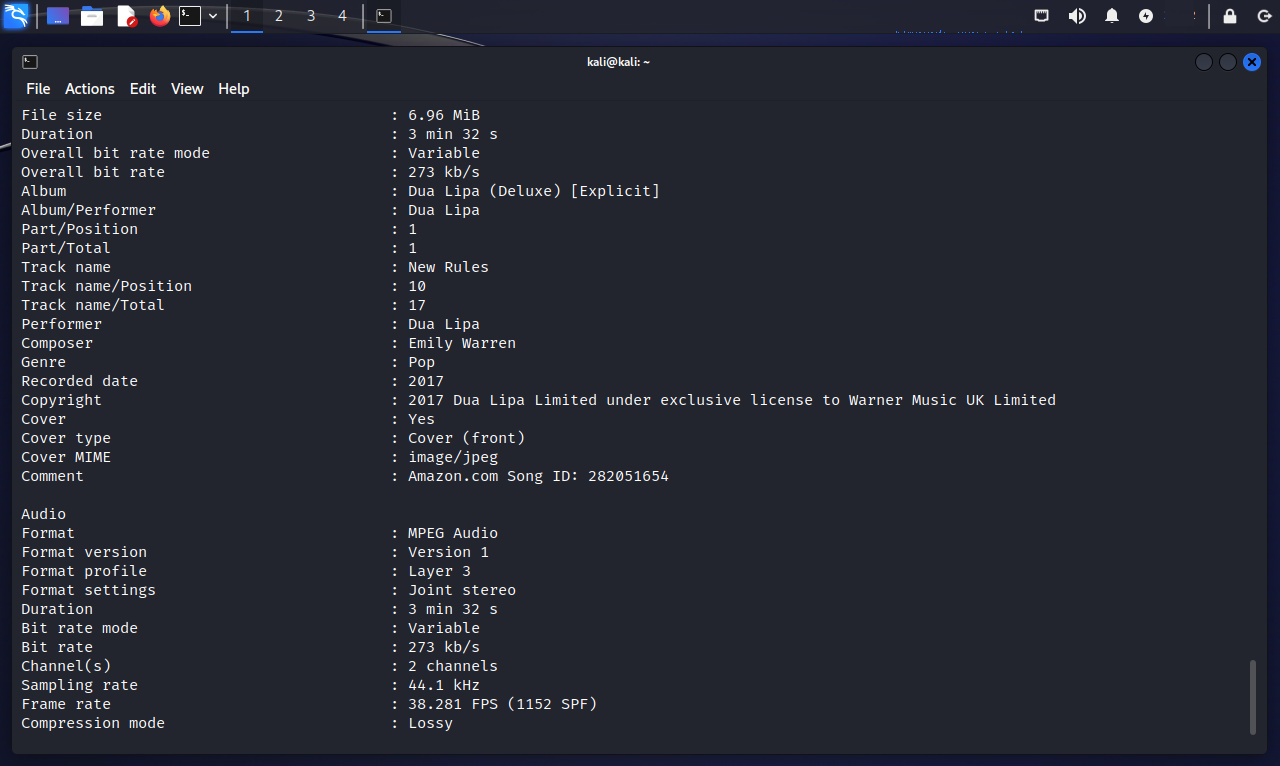The height and width of the screenshot is (766, 1280).
Task: Launch Firefox from the top panel
Action: 160,16
